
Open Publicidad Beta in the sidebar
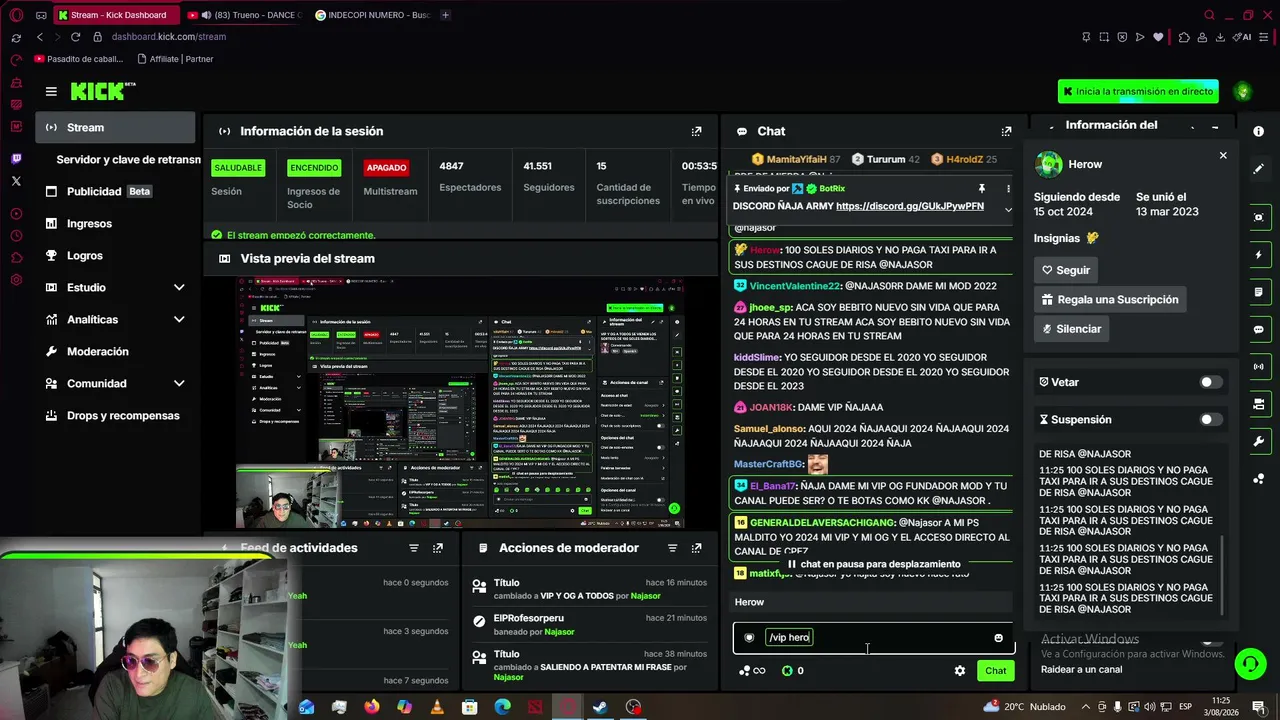pyautogui.click(x=116, y=192)
